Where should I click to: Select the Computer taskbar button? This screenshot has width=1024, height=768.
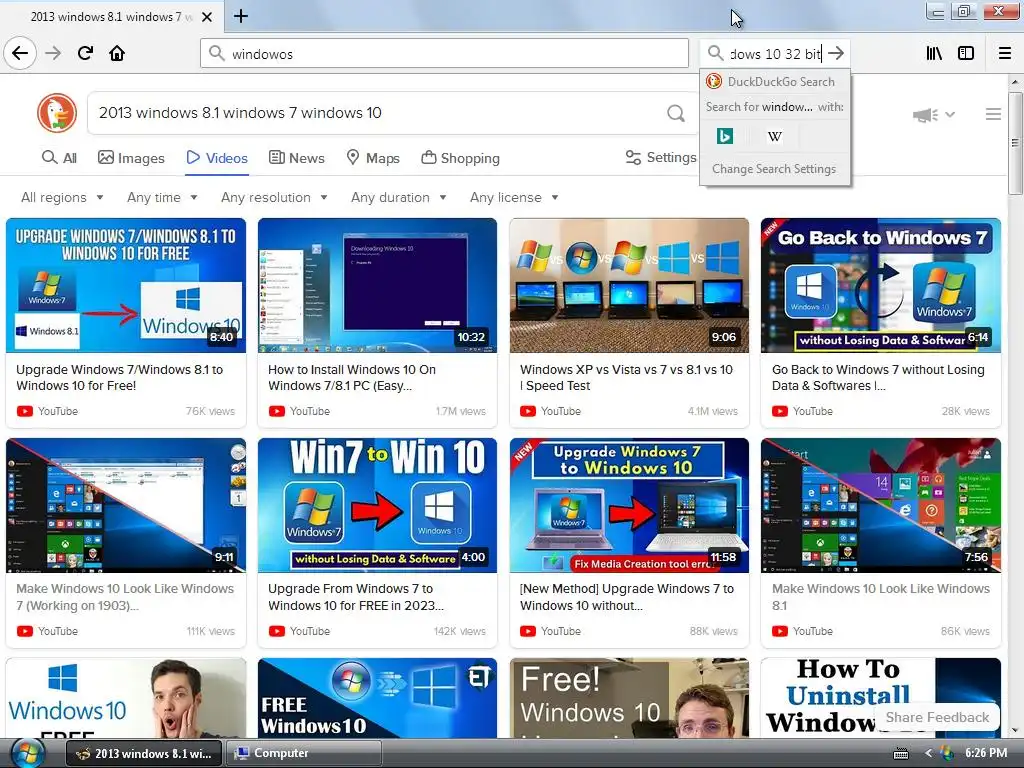304,753
